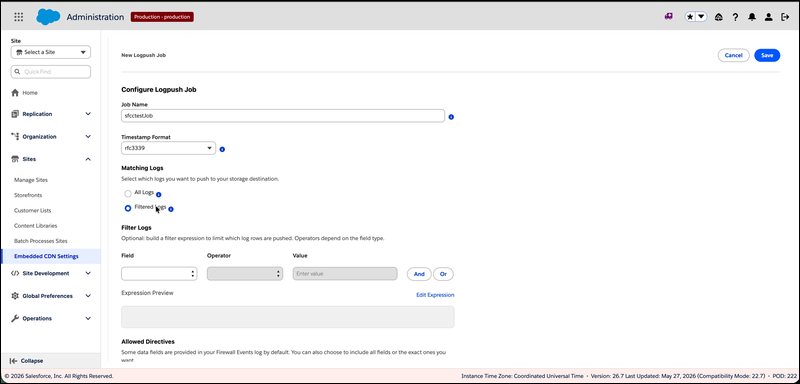Open the help question mark icon

click(735, 17)
